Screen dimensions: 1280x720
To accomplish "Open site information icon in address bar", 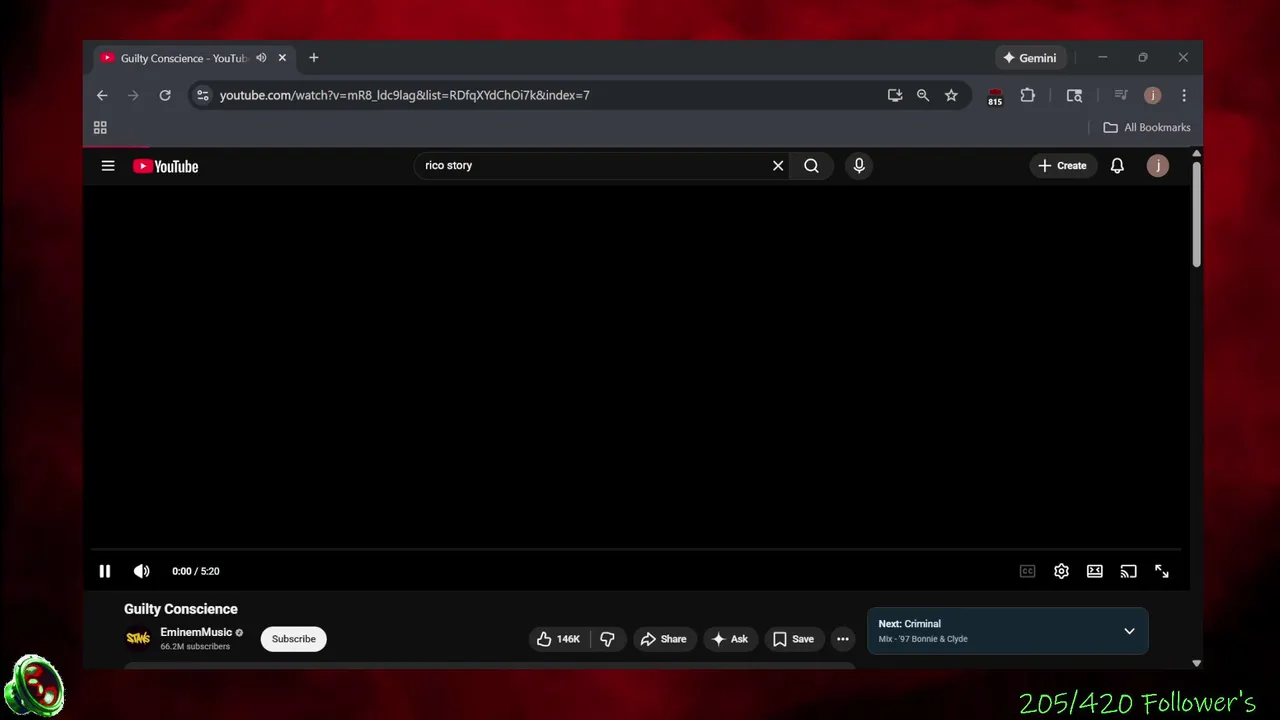I will 203,95.
